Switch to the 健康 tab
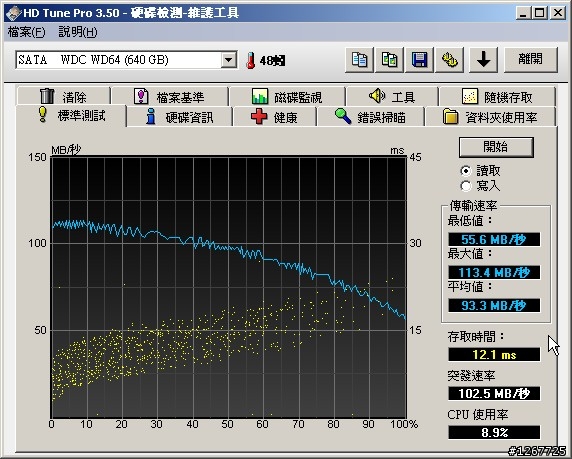This screenshot has height=459, width=572. [x=275, y=117]
